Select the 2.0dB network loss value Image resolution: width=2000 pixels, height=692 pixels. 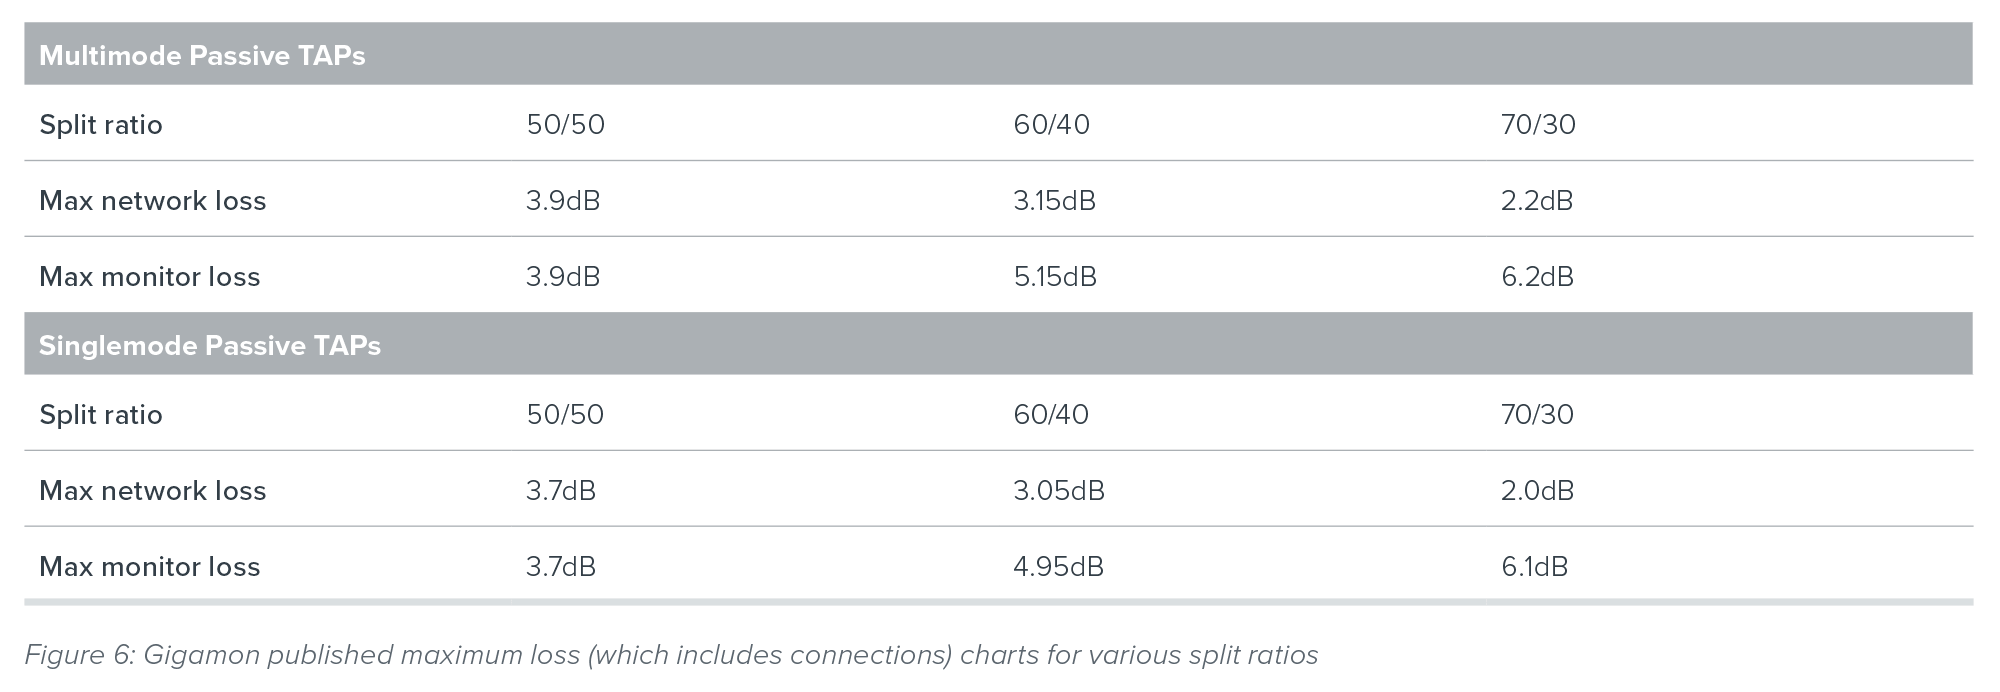(1537, 491)
